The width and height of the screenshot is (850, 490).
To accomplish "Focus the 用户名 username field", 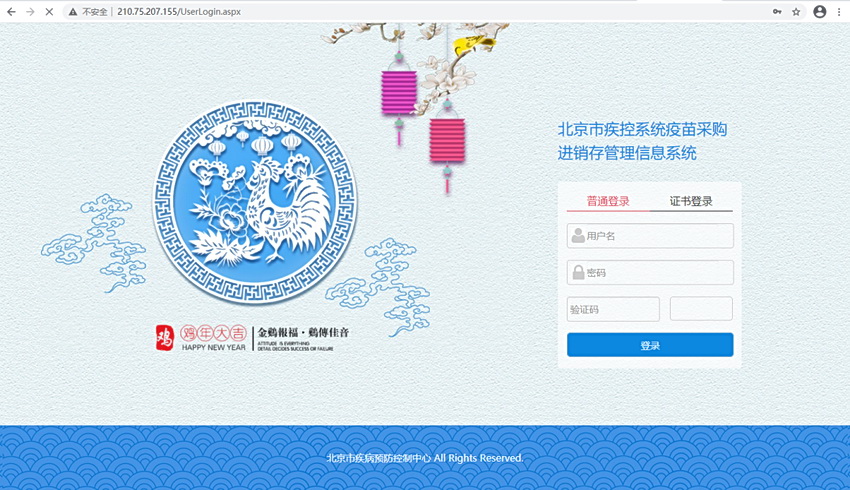I will [650, 236].
